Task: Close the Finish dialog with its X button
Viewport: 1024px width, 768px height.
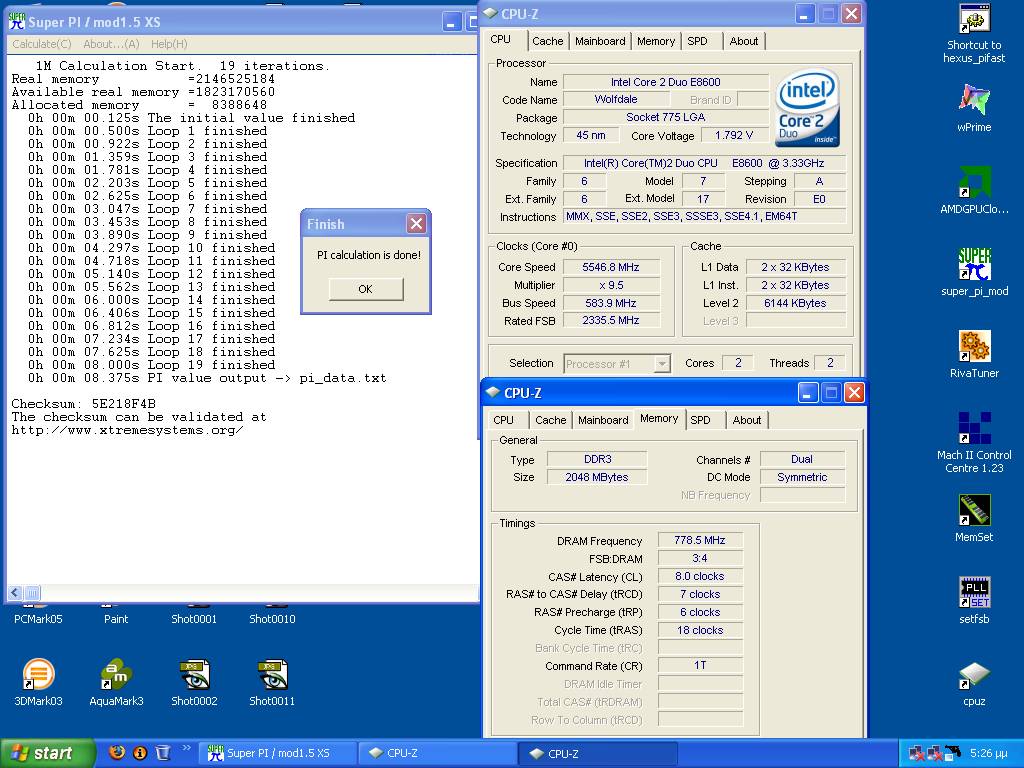Action: click(x=416, y=223)
